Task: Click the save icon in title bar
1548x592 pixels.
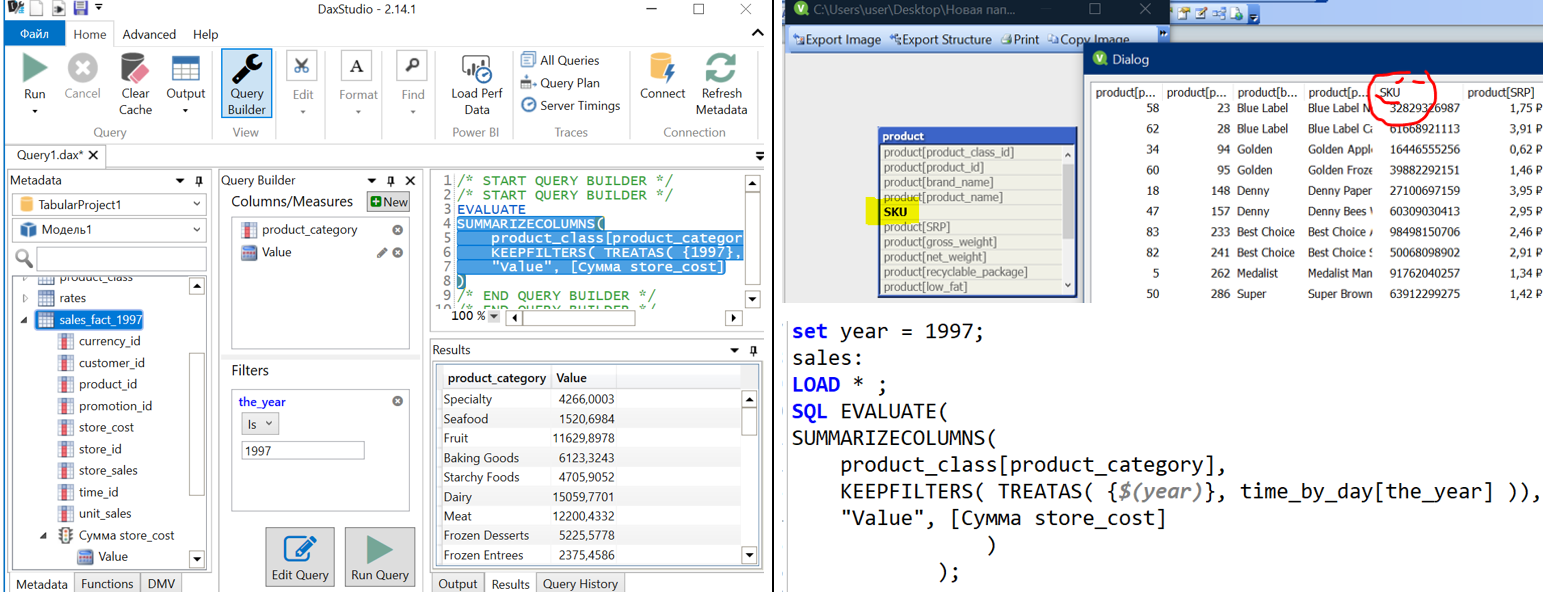Action: [x=81, y=8]
